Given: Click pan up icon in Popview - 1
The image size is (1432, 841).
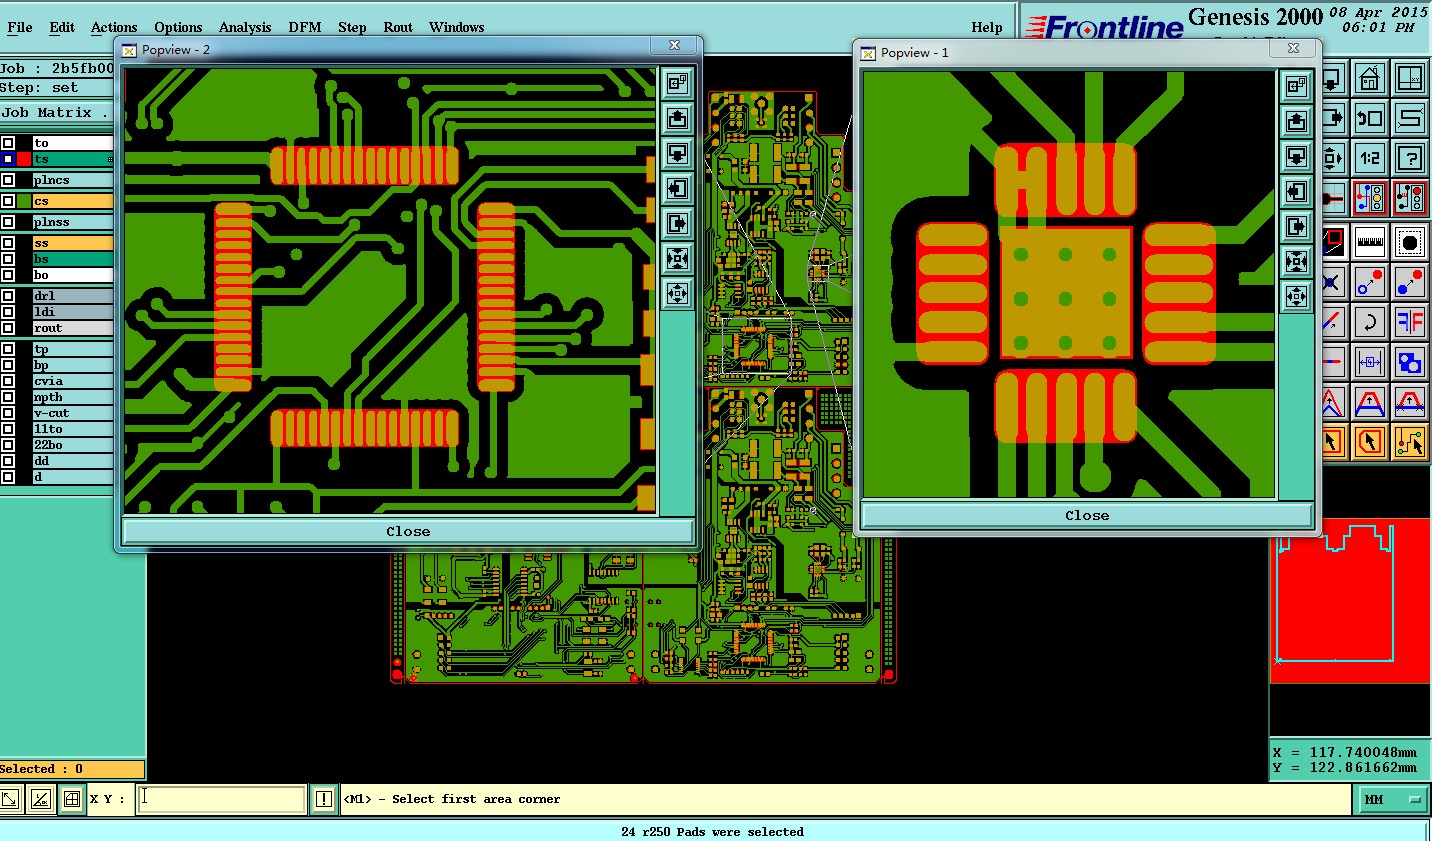Looking at the screenshot, I should (x=1296, y=122).
